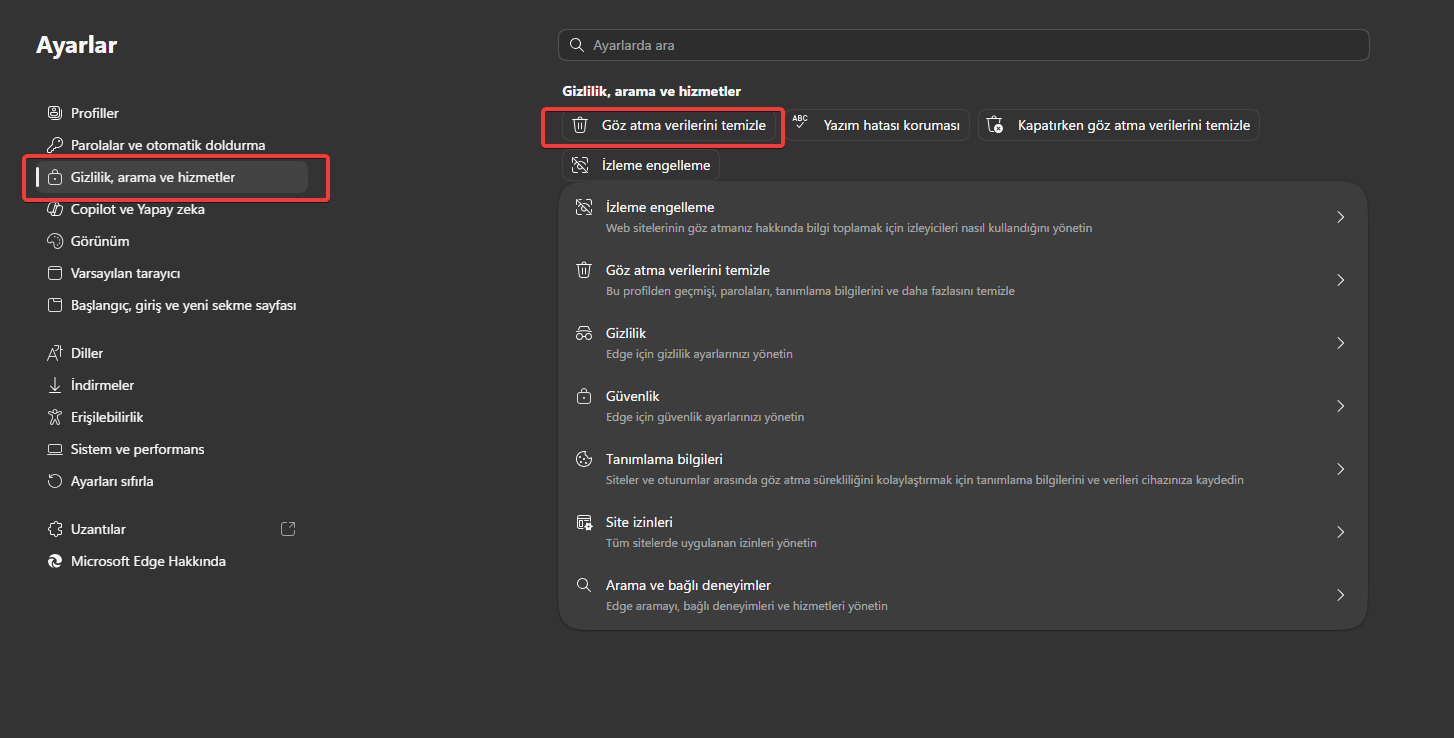
Task: Click the Gizlilik glasses icon in list
Action: click(x=584, y=334)
